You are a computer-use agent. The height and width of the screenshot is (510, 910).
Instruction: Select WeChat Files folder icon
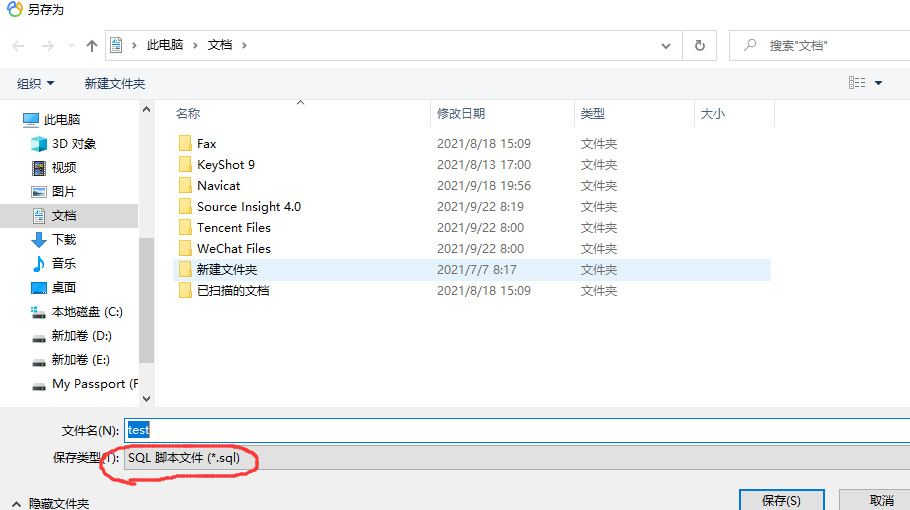[185, 248]
